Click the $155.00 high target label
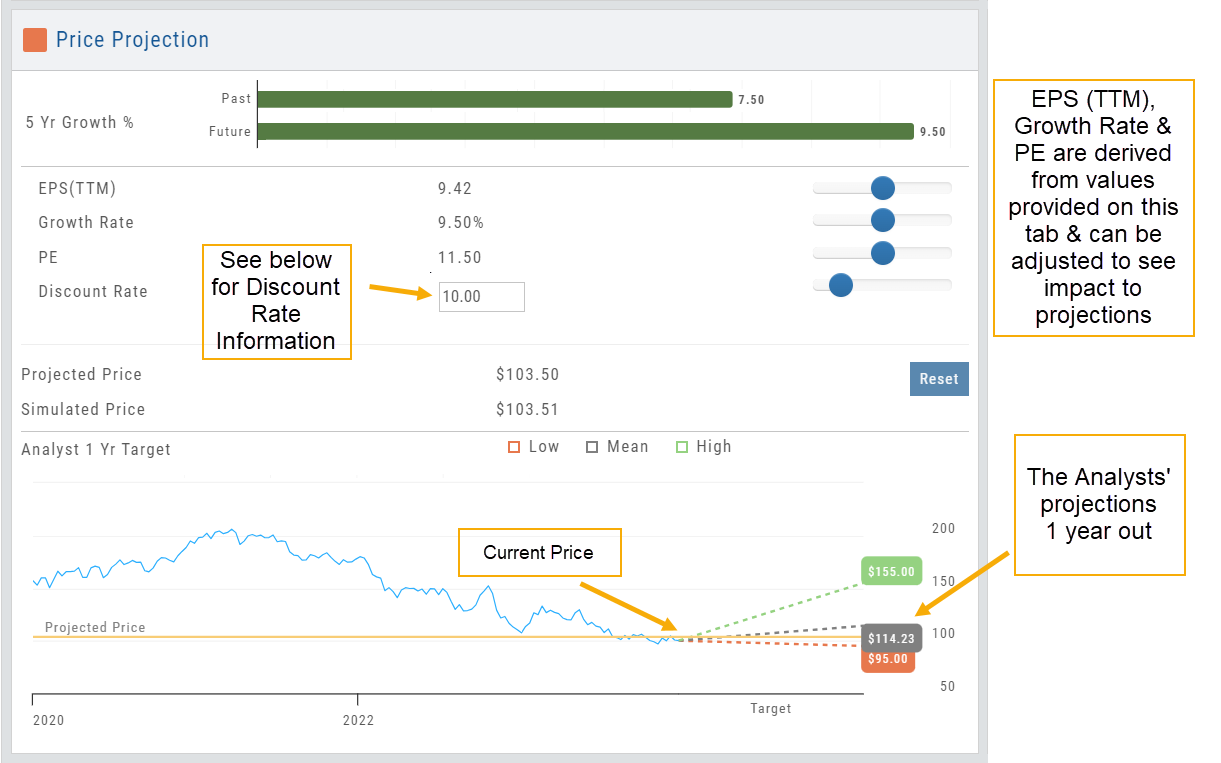1221x763 pixels. [891, 572]
